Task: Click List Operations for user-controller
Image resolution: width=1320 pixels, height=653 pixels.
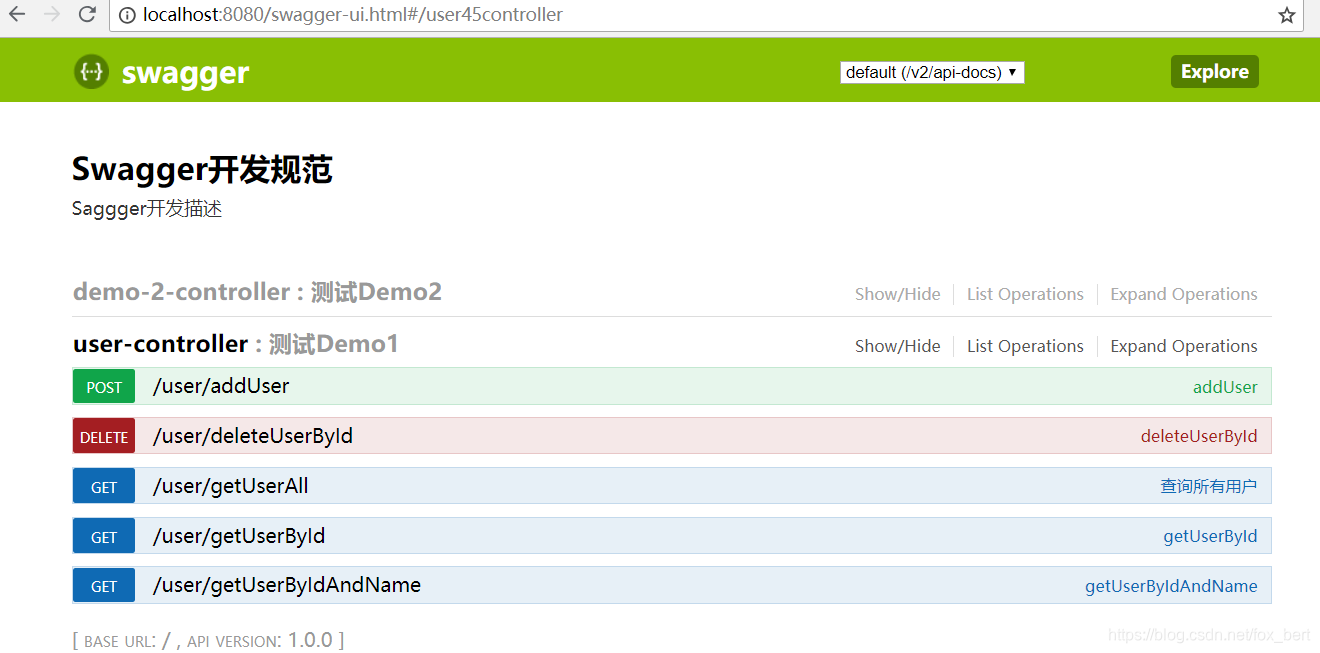Action: [x=1025, y=346]
